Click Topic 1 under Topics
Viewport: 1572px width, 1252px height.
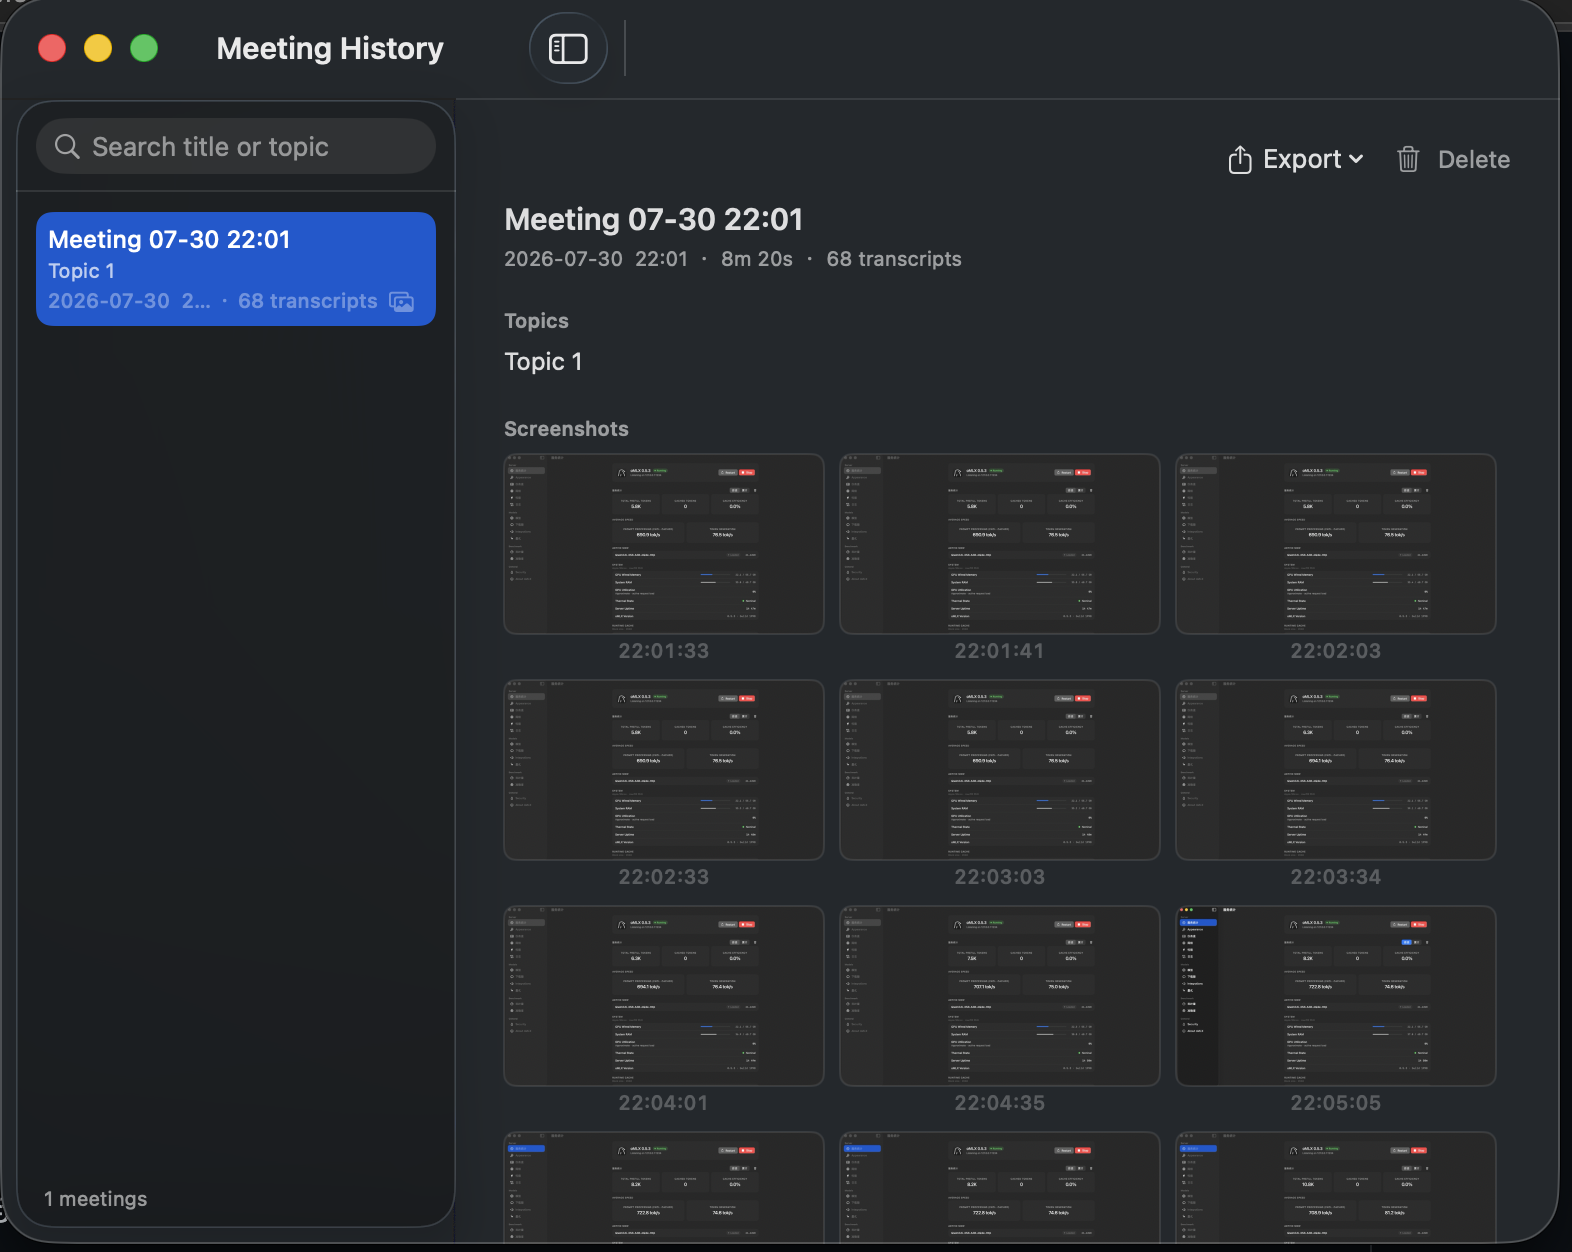pyautogui.click(x=543, y=362)
